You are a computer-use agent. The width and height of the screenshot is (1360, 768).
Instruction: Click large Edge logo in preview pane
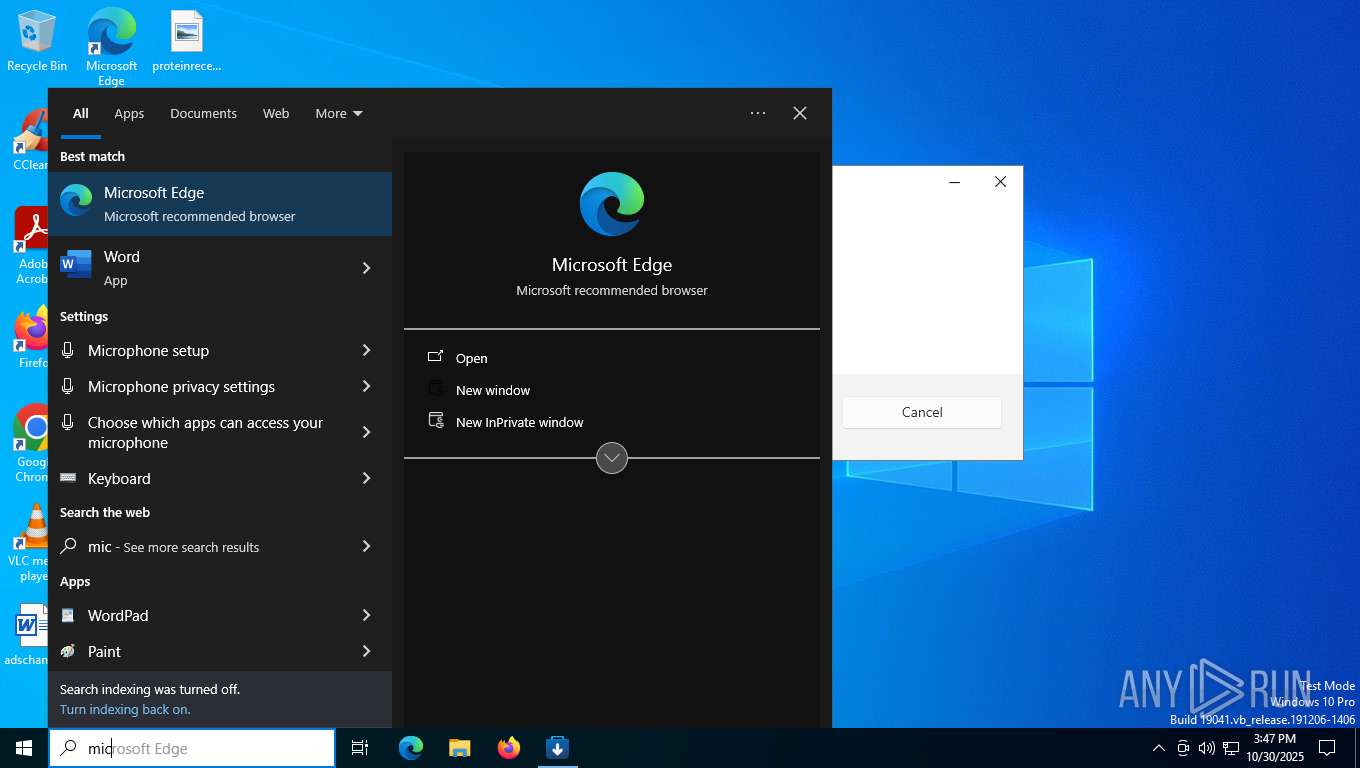(x=612, y=204)
